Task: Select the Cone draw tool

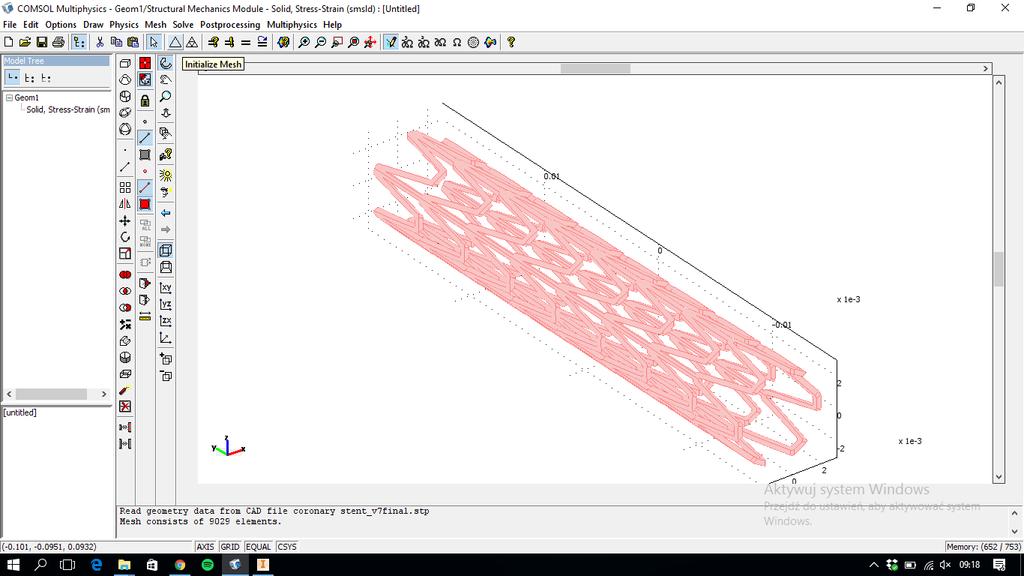Action: tap(125, 80)
